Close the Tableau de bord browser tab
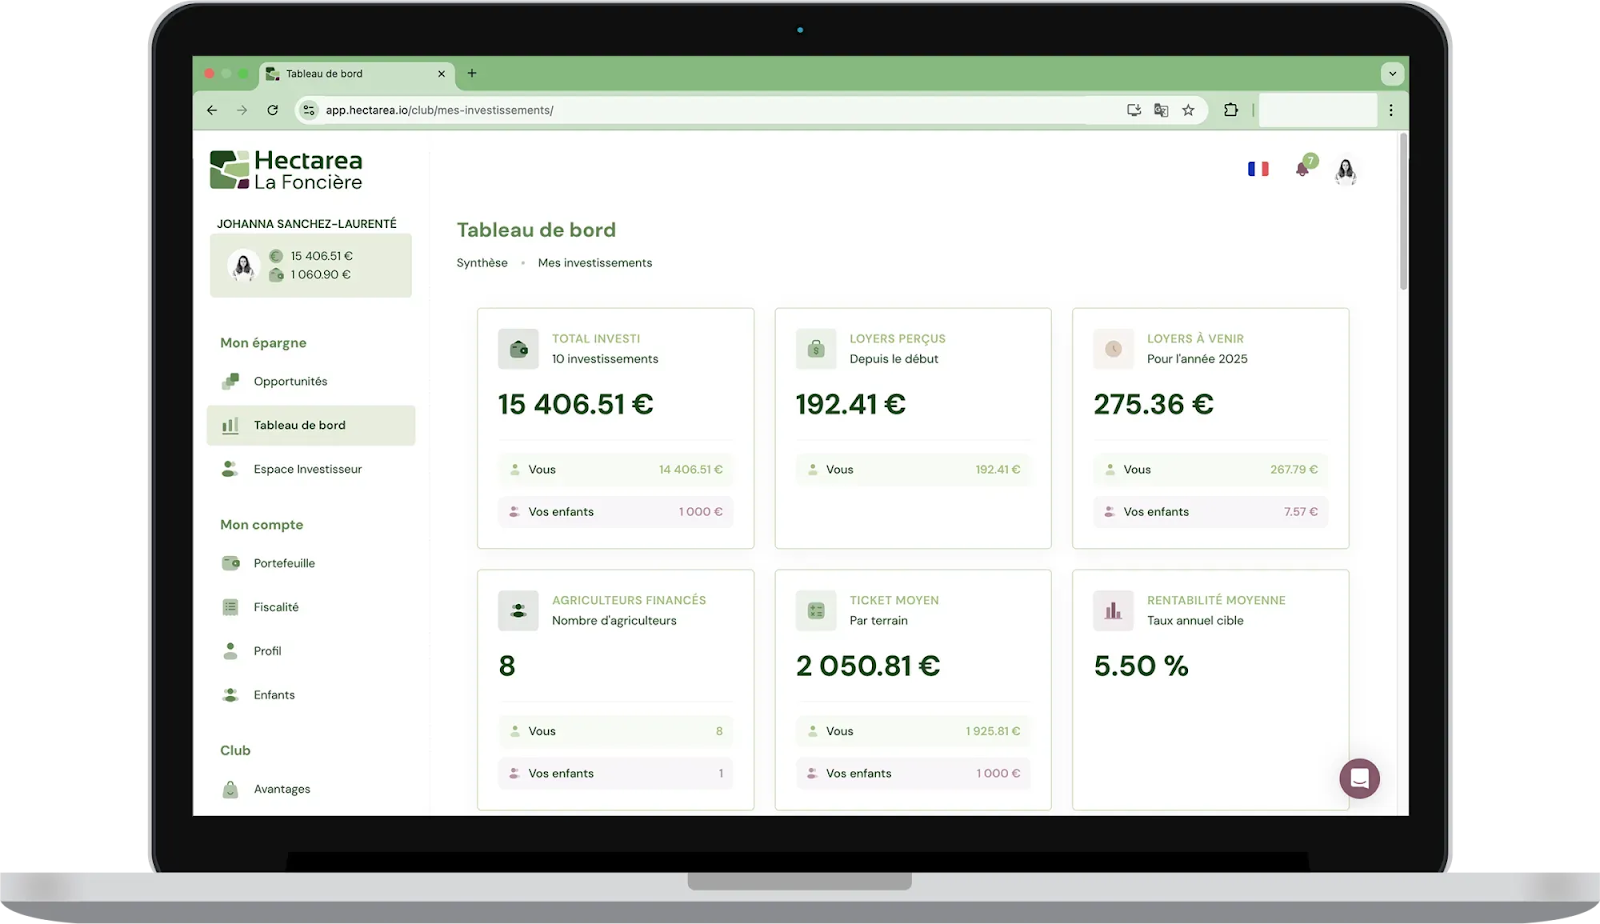 coord(441,74)
